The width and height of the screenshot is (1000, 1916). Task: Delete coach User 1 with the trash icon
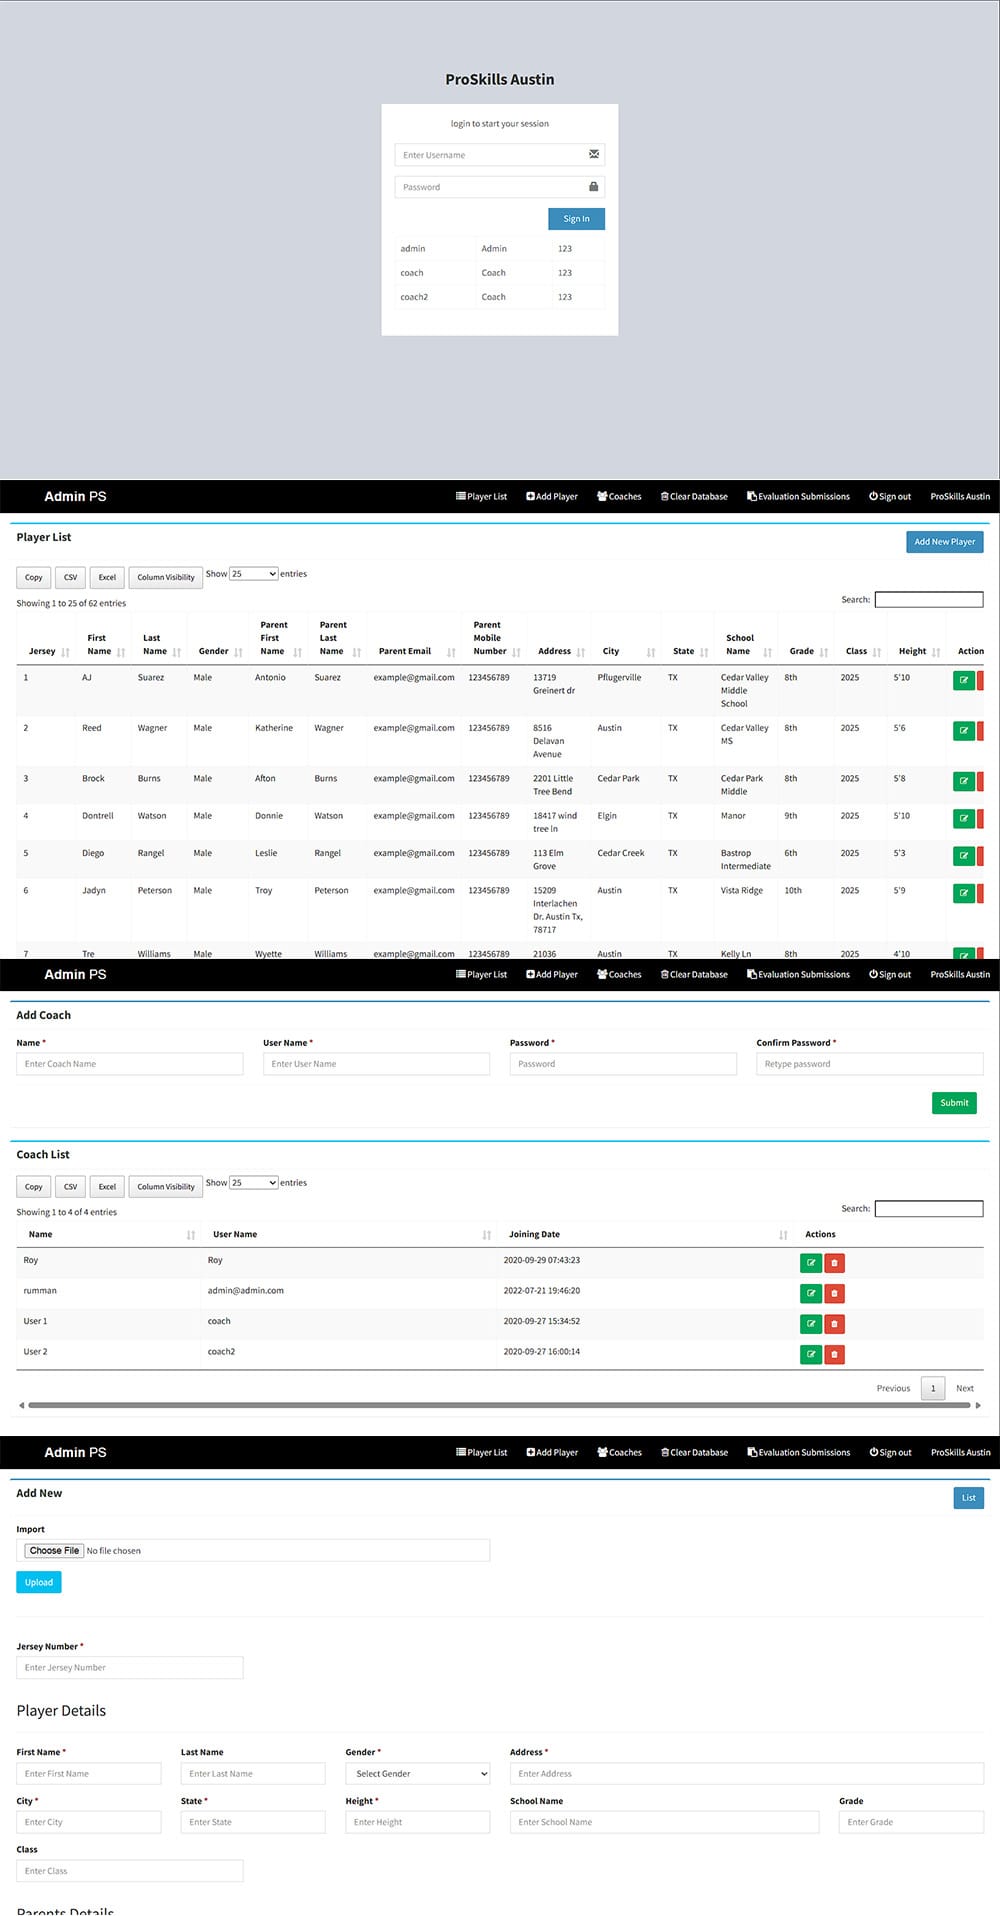(x=834, y=1324)
